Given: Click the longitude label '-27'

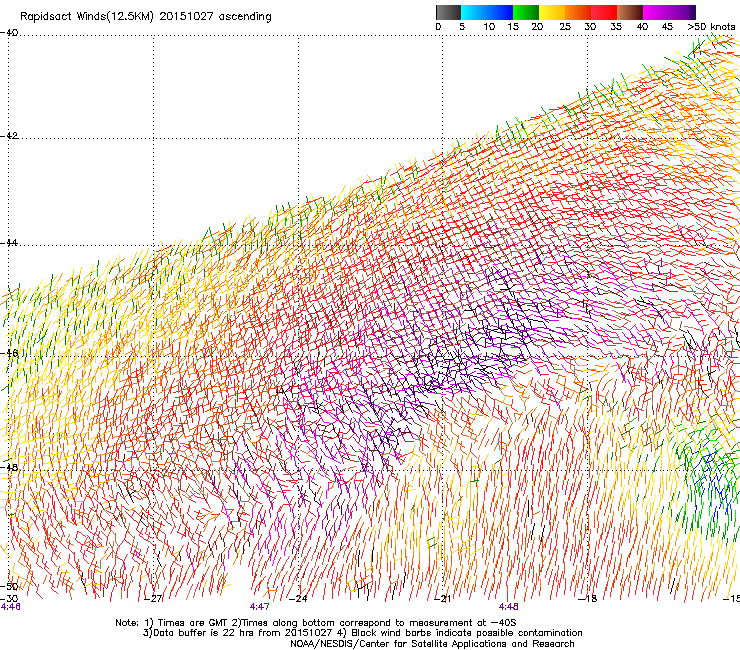Looking at the screenshot, I should [153, 599].
